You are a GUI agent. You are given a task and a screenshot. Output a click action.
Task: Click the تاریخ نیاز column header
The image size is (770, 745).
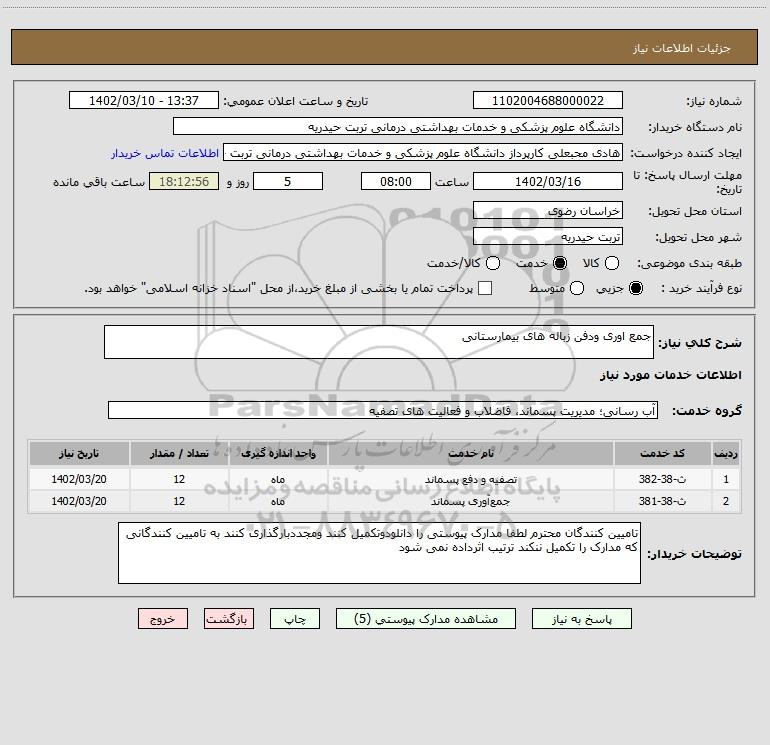coord(79,454)
